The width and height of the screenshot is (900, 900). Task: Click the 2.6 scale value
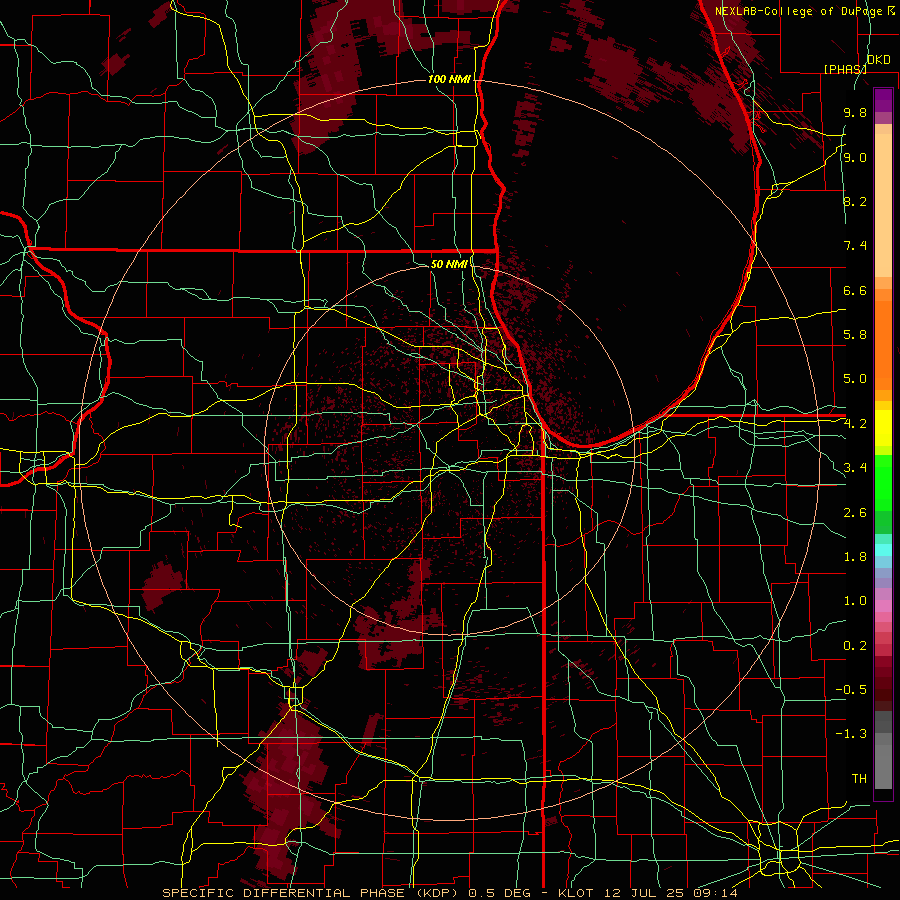tap(855, 513)
